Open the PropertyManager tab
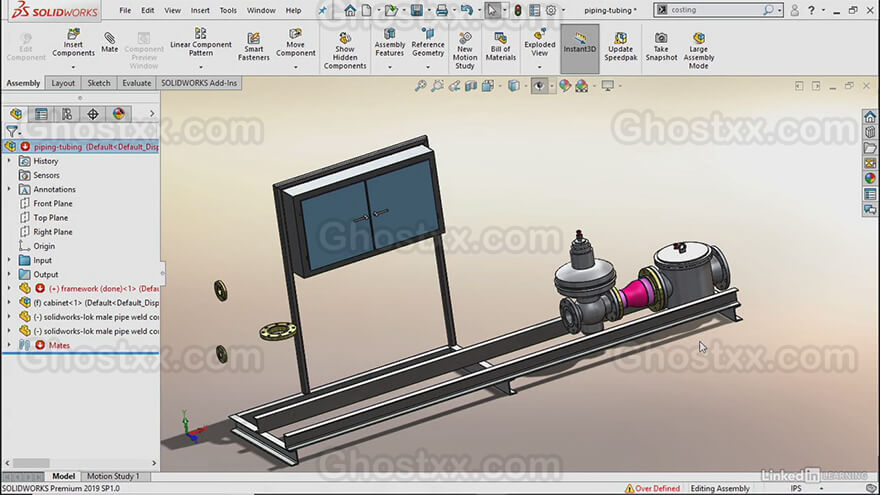Image resolution: width=880 pixels, height=495 pixels. 41,114
